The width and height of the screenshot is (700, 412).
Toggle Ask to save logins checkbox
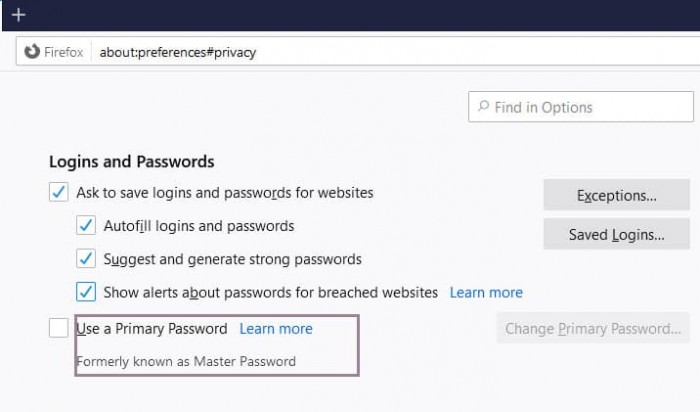pos(59,193)
